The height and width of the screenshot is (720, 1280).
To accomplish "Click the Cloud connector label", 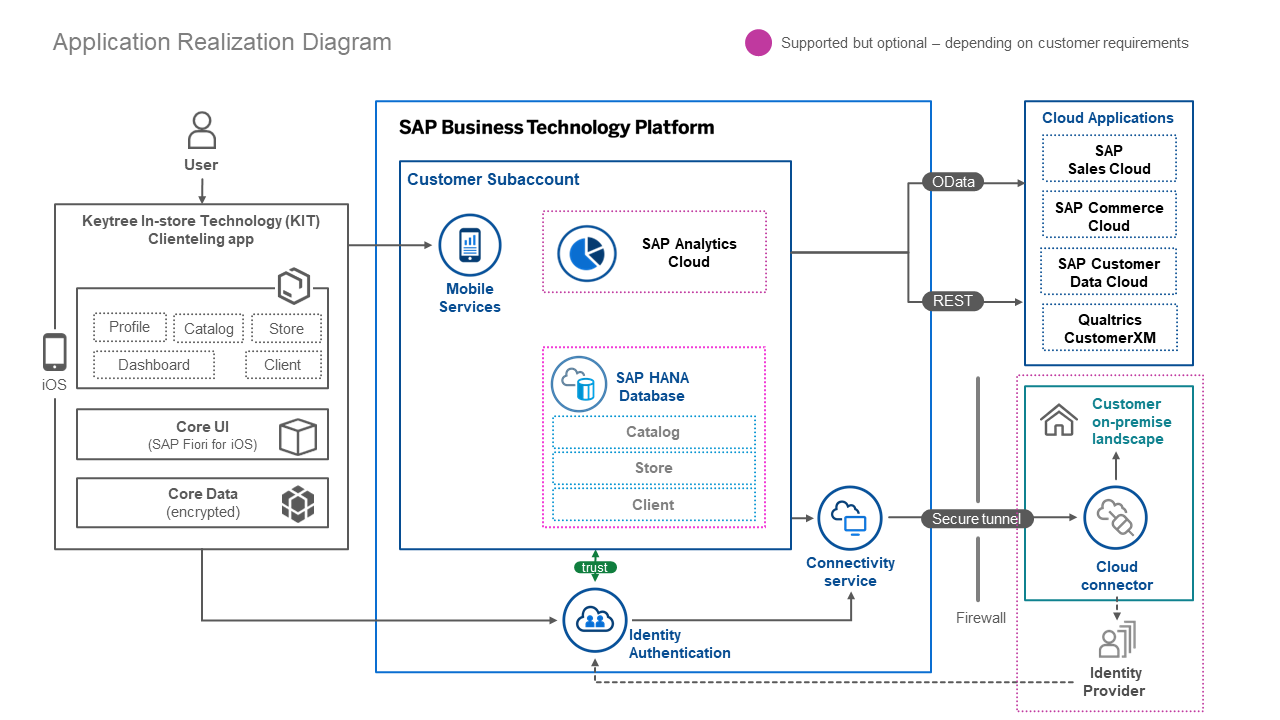I will [1117, 576].
